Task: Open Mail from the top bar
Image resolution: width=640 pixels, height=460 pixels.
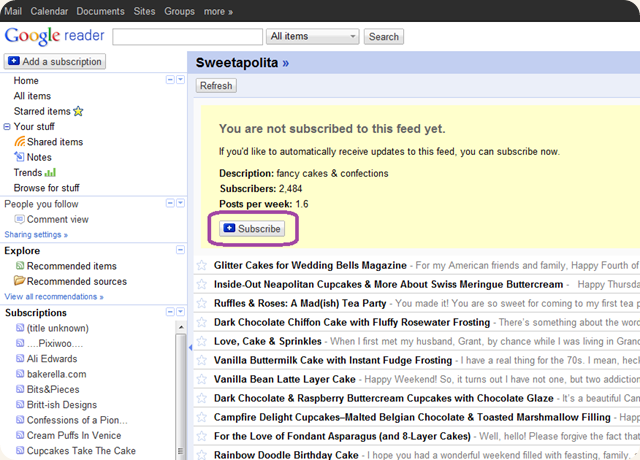Action: [x=13, y=11]
